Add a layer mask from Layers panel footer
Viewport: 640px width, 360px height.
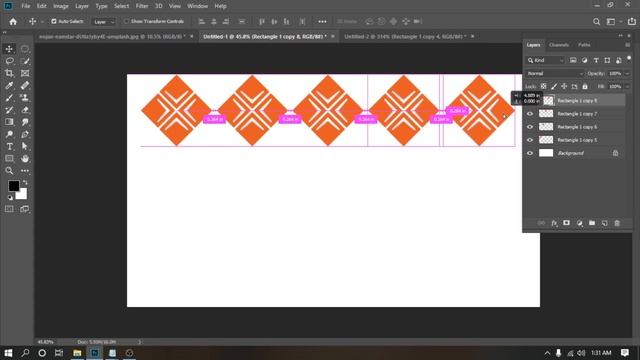[567, 223]
